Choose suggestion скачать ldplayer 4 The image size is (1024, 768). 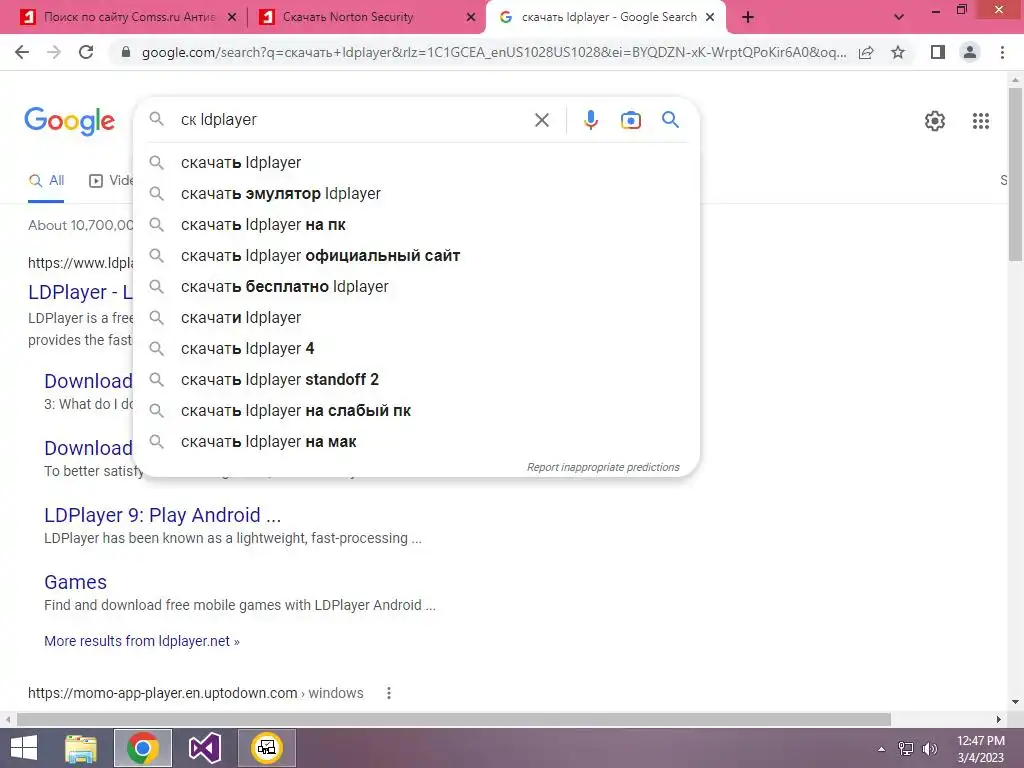[x=417, y=349]
